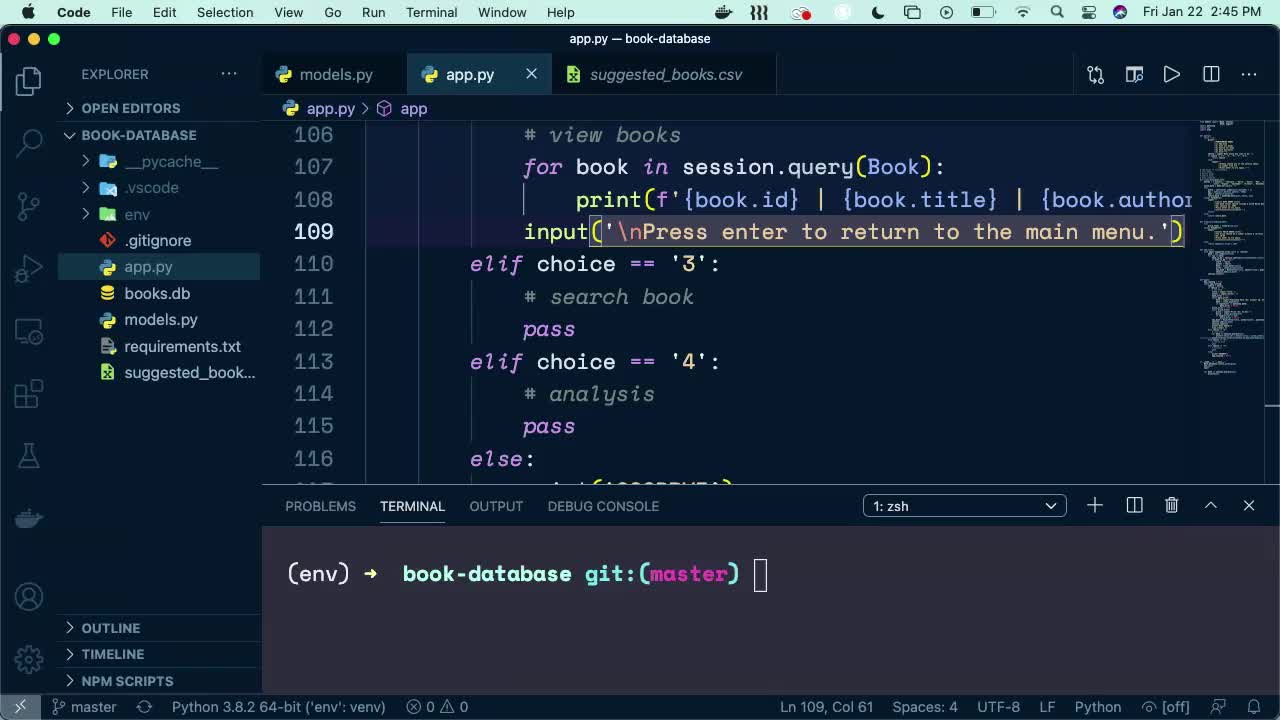Viewport: 1280px width, 720px height.
Task: Open the Testing flask view
Action: (29, 456)
